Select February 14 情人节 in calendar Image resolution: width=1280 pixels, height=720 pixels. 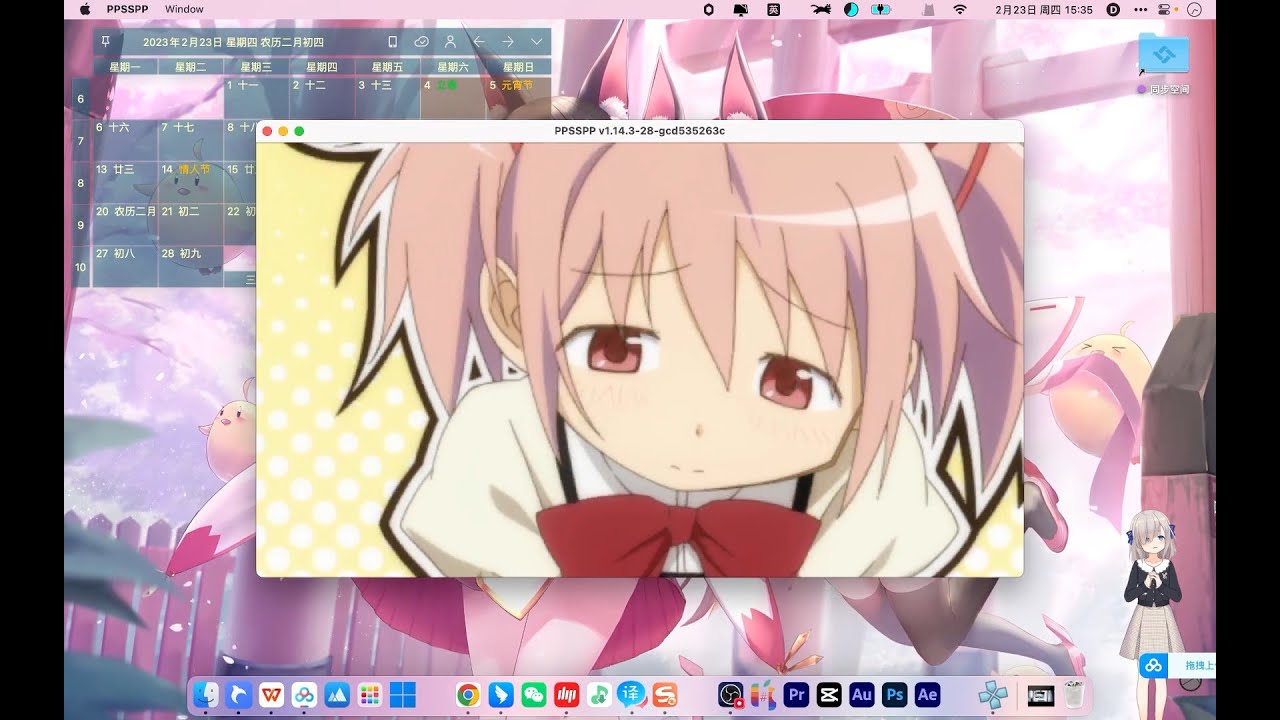pos(191,181)
